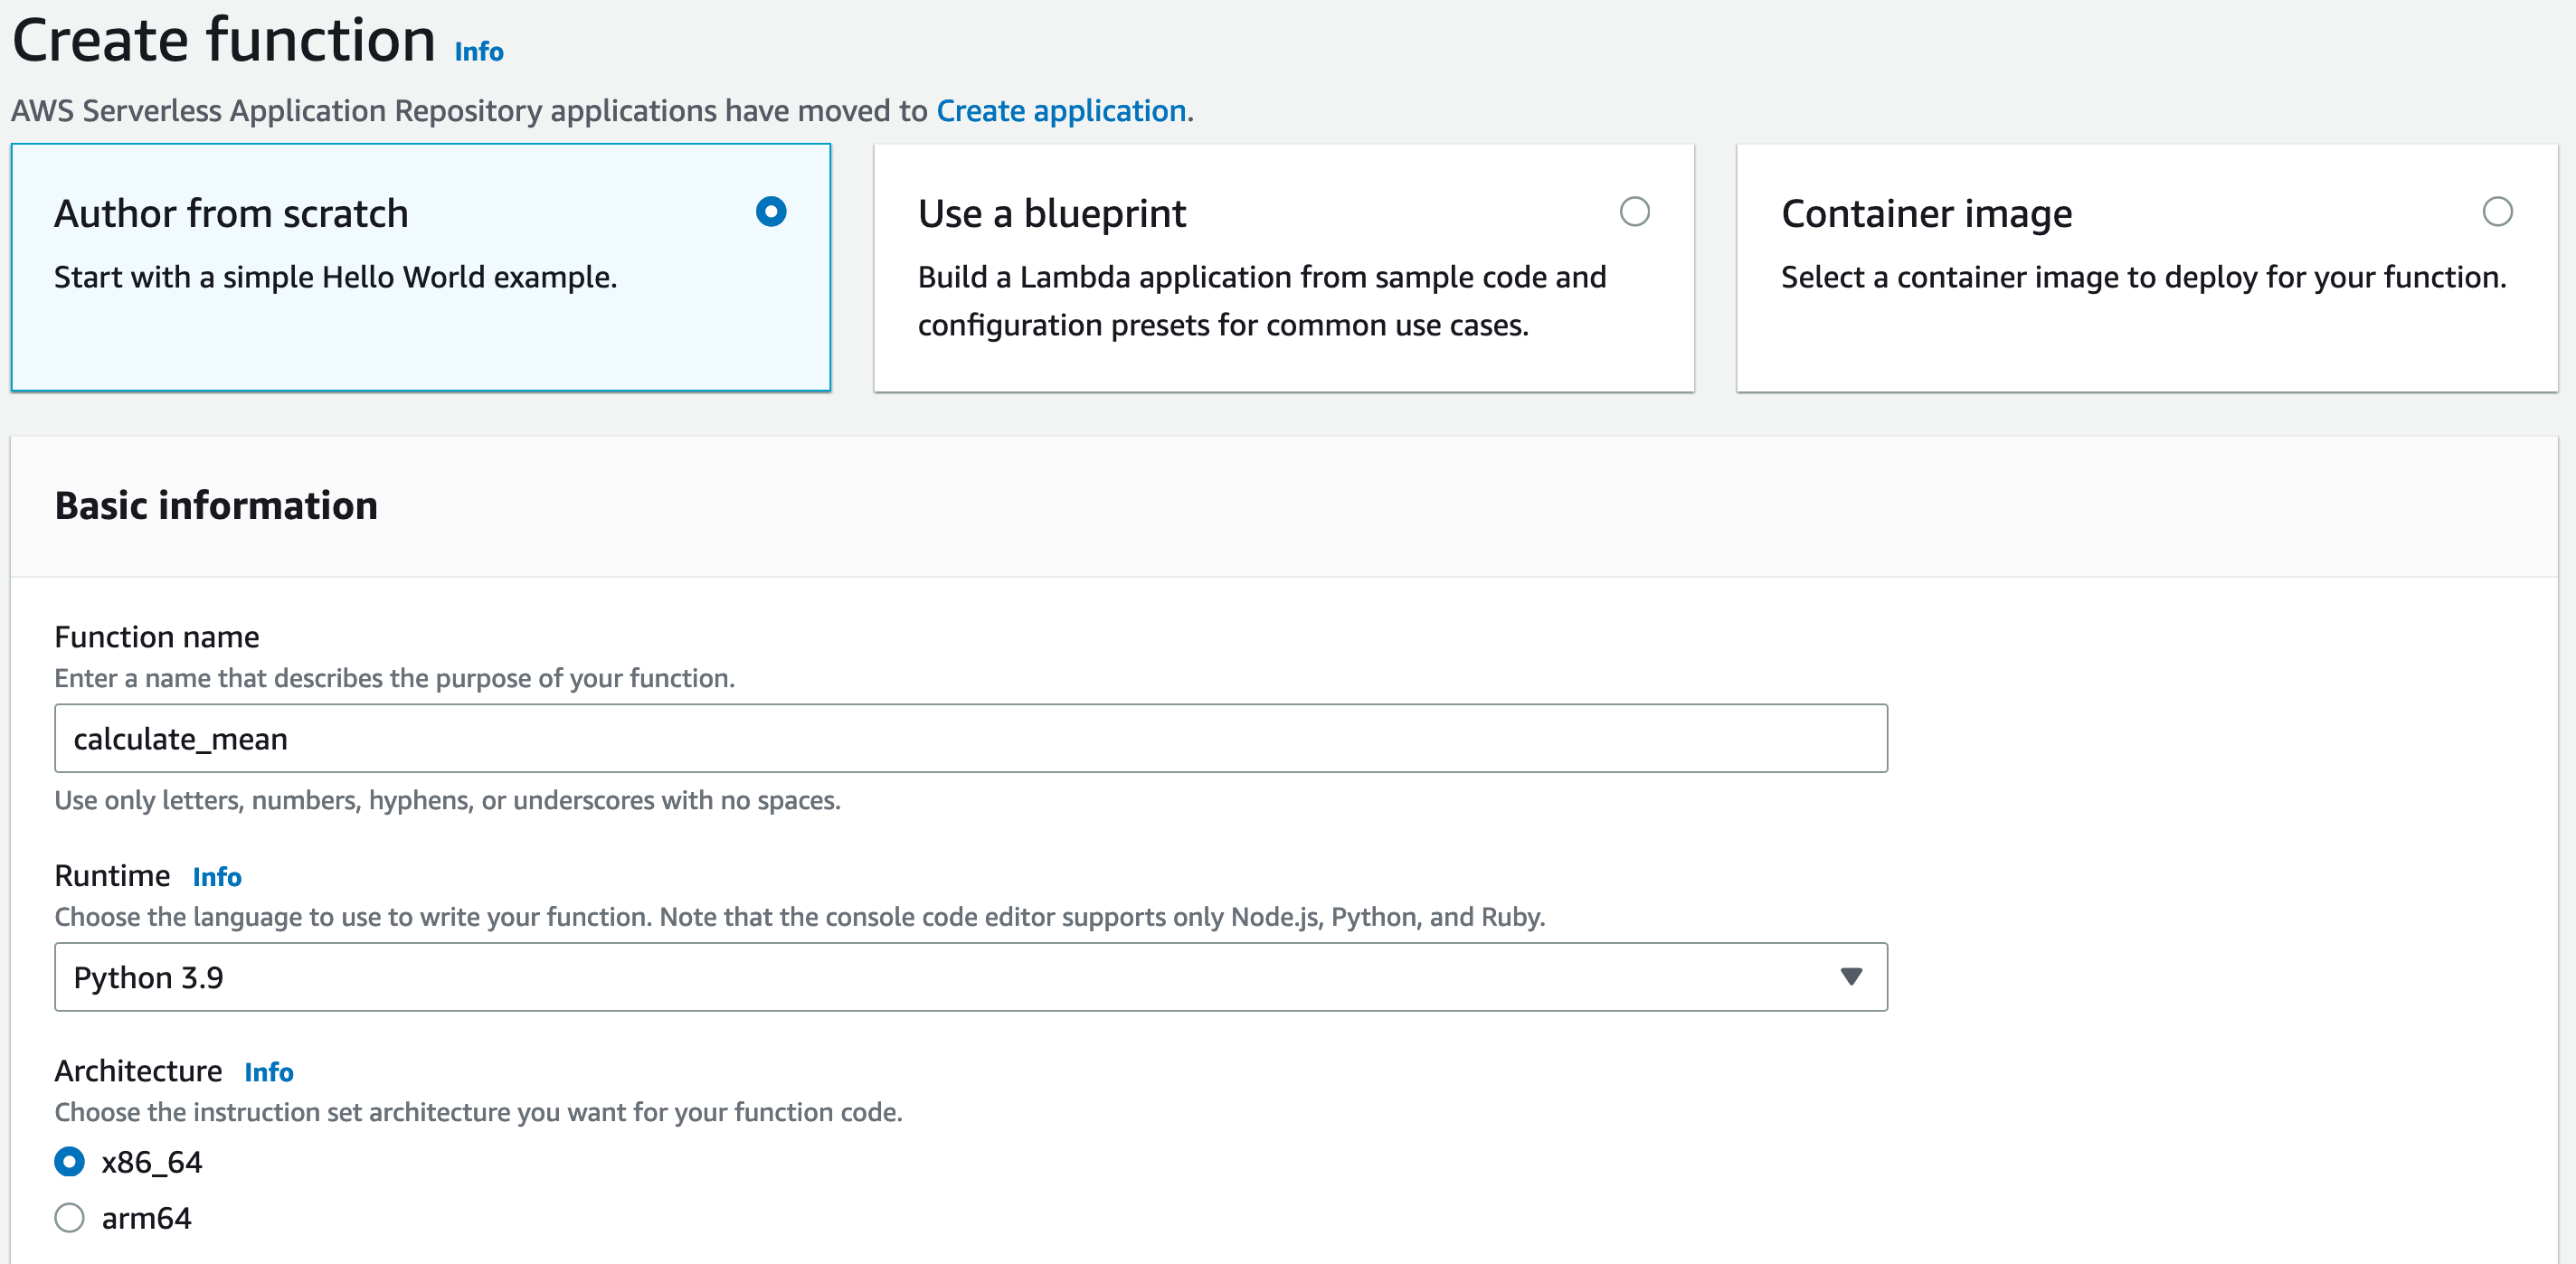
Task: Click in the Function name input field
Action: pyautogui.click(x=970, y=738)
